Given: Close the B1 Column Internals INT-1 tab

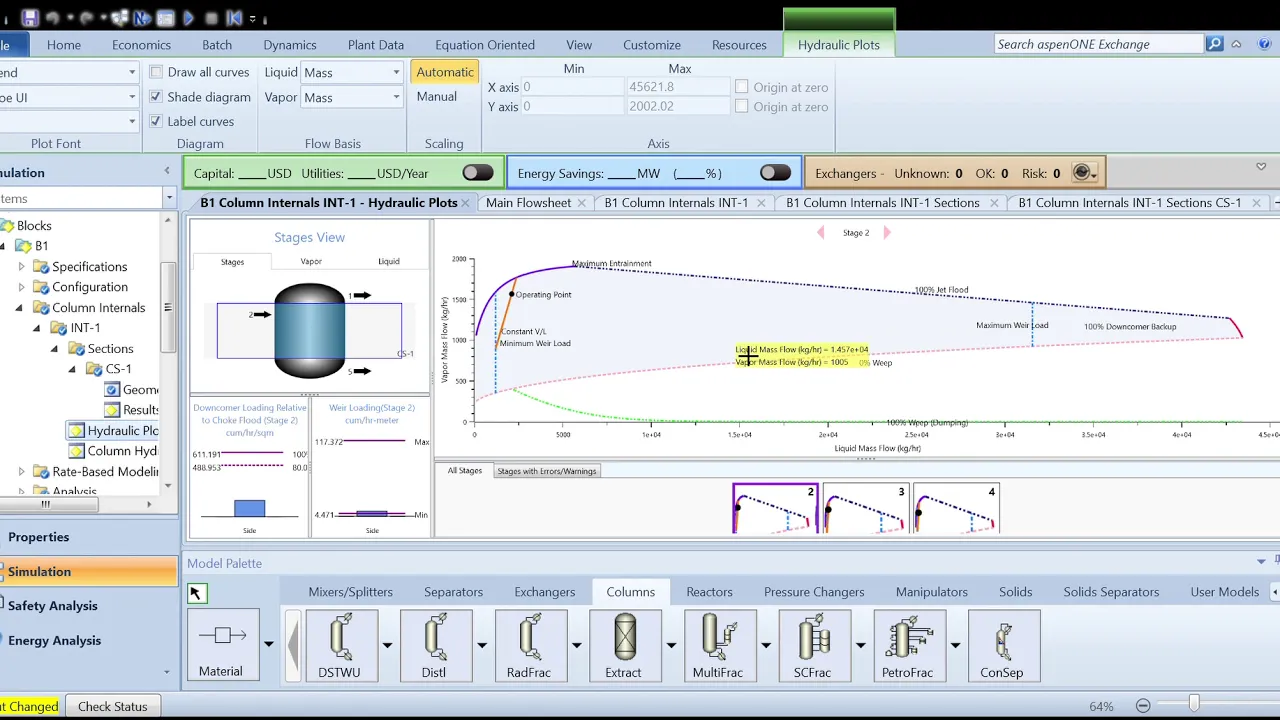Looking at the screenshot, I should tap(761, 202).
